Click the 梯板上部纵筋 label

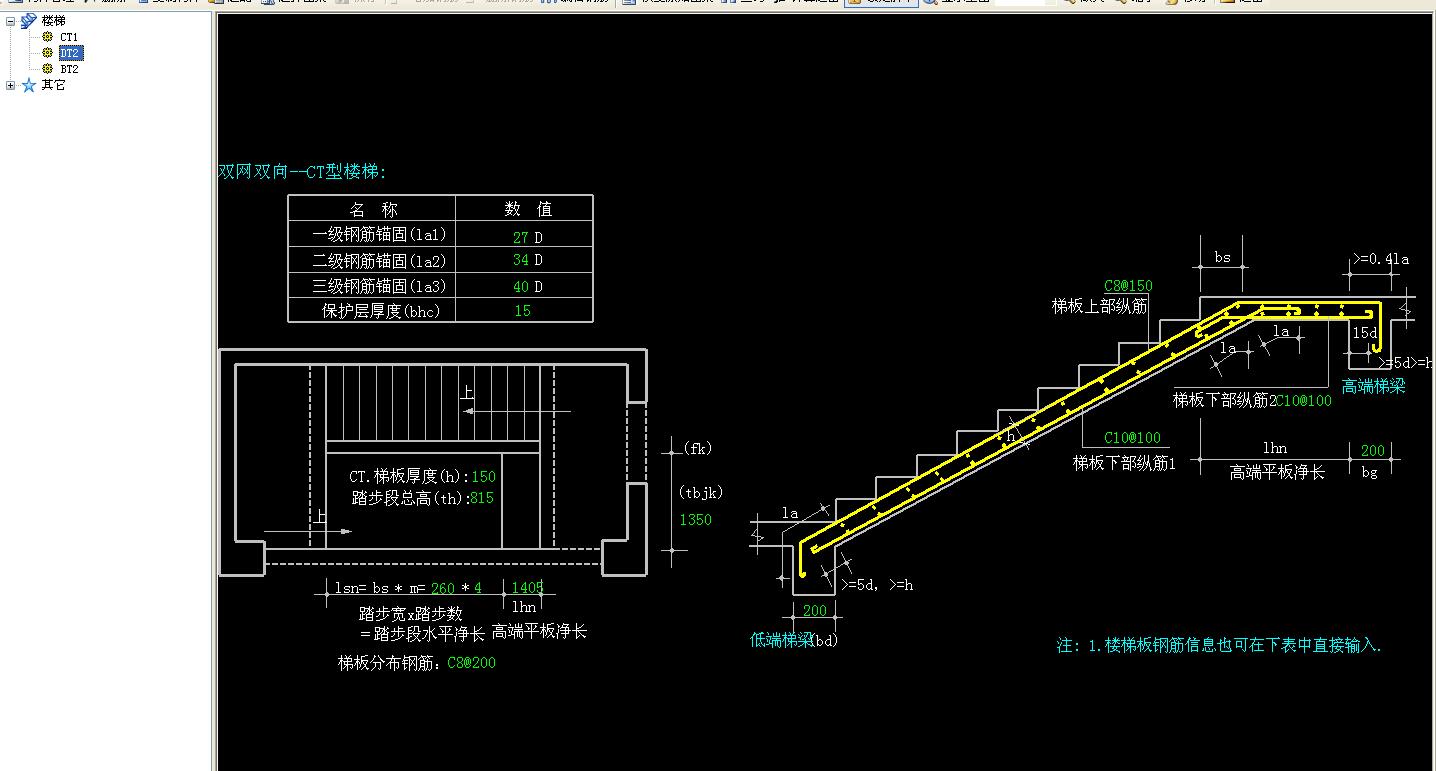[1099, 307]
